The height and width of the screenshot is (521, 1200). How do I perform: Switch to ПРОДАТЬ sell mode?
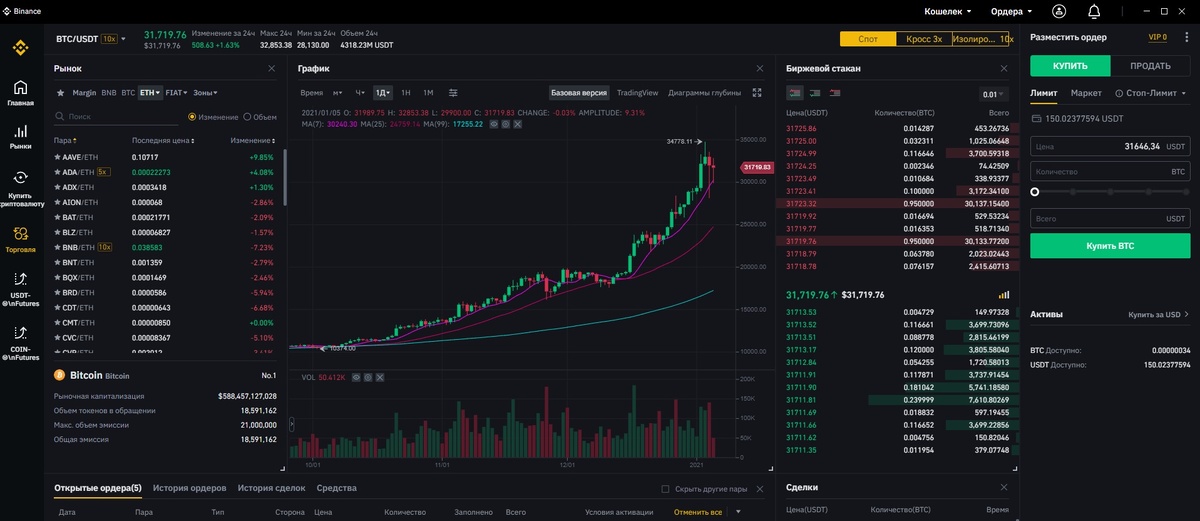pyautogui.click(x=1150, y=66)
